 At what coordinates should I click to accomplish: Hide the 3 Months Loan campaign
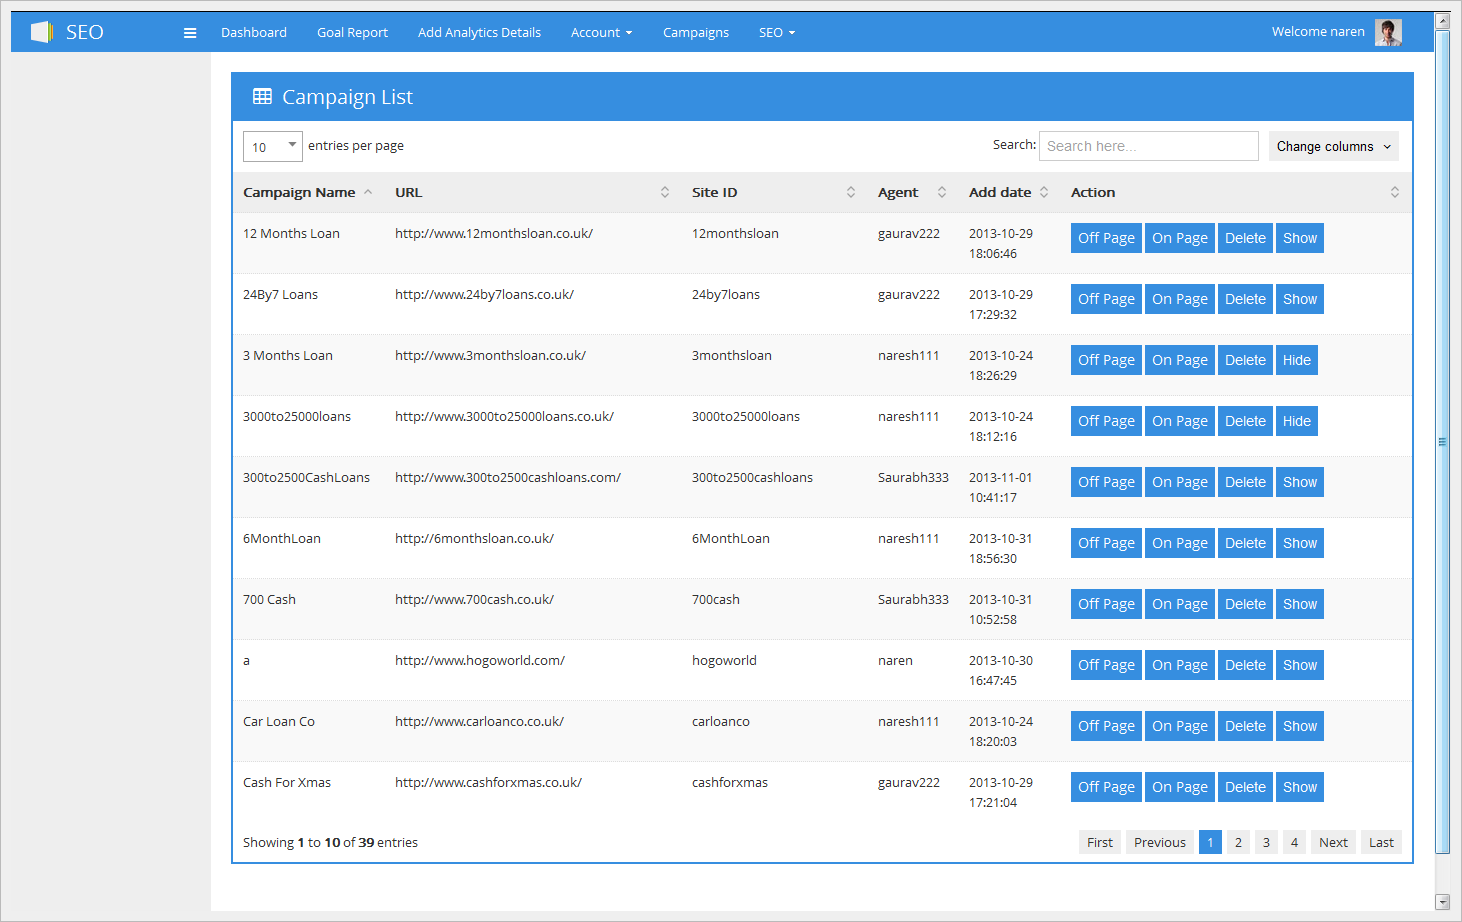pyautogui.click(x=1296, y=360)
